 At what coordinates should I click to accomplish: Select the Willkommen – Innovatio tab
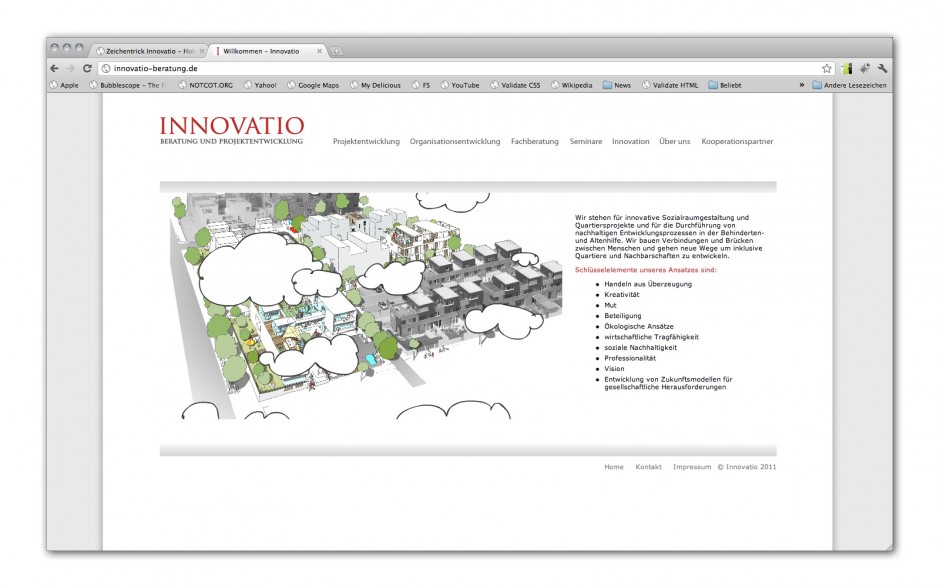pos(266,51)
